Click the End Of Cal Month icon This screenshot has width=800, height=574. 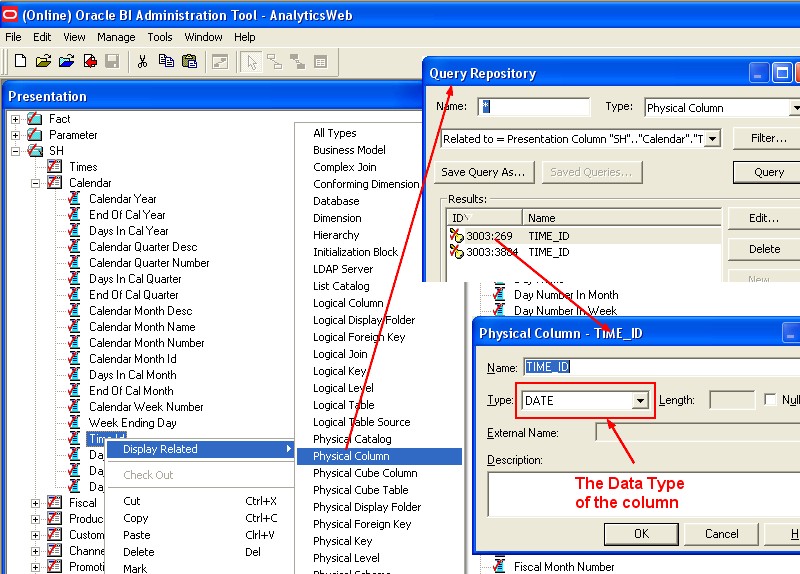pos(74,390)
